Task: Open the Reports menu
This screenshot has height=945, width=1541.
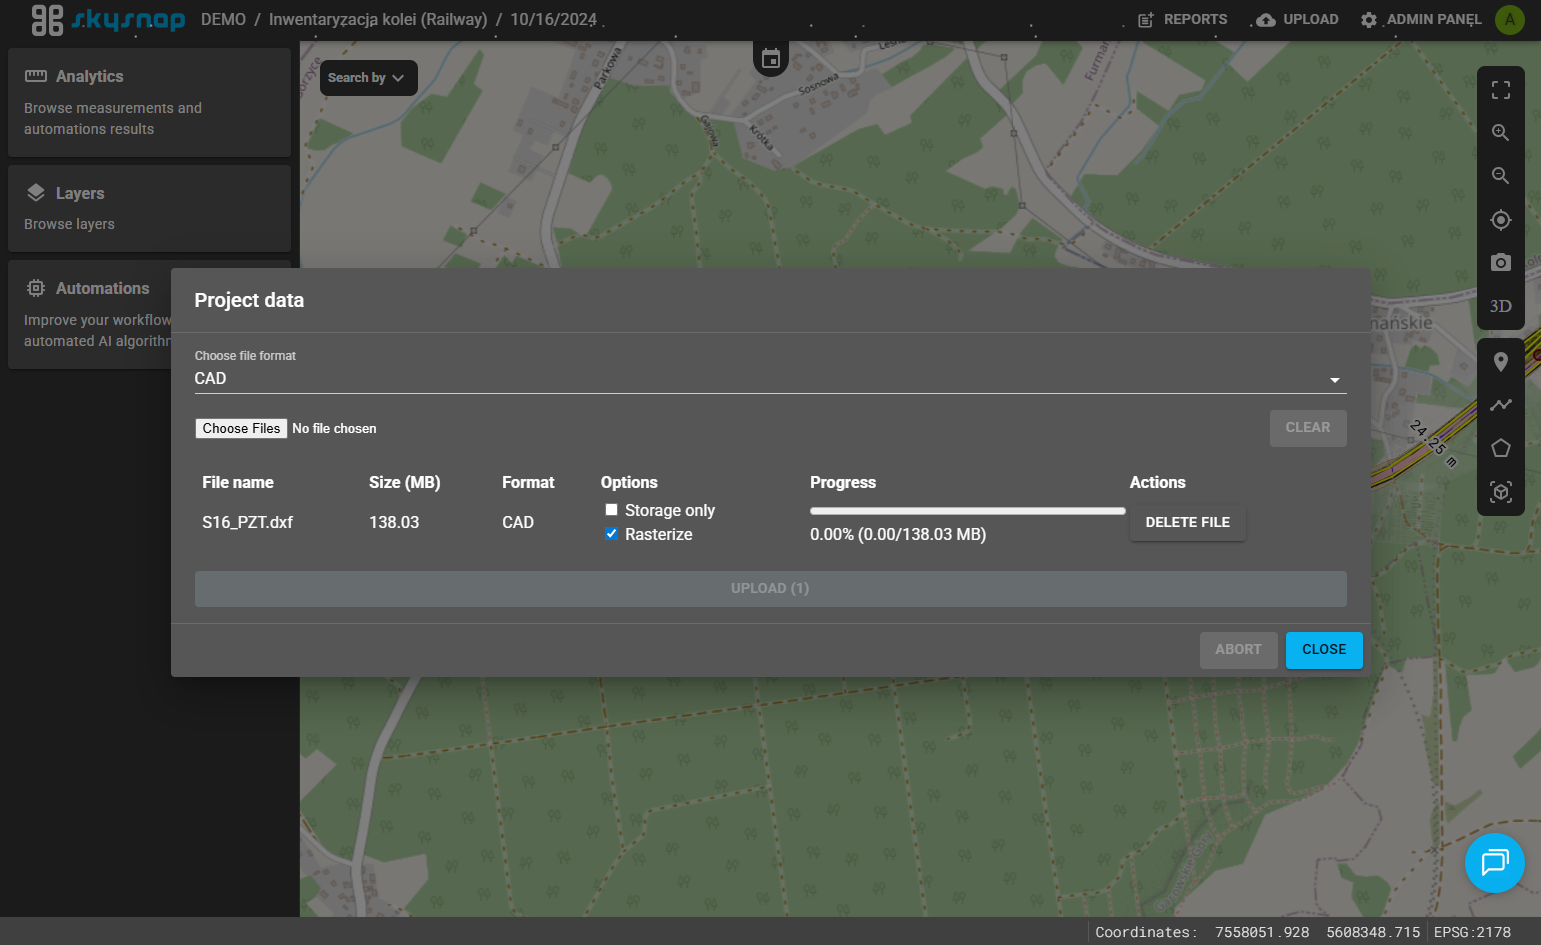Action: 1182,20
